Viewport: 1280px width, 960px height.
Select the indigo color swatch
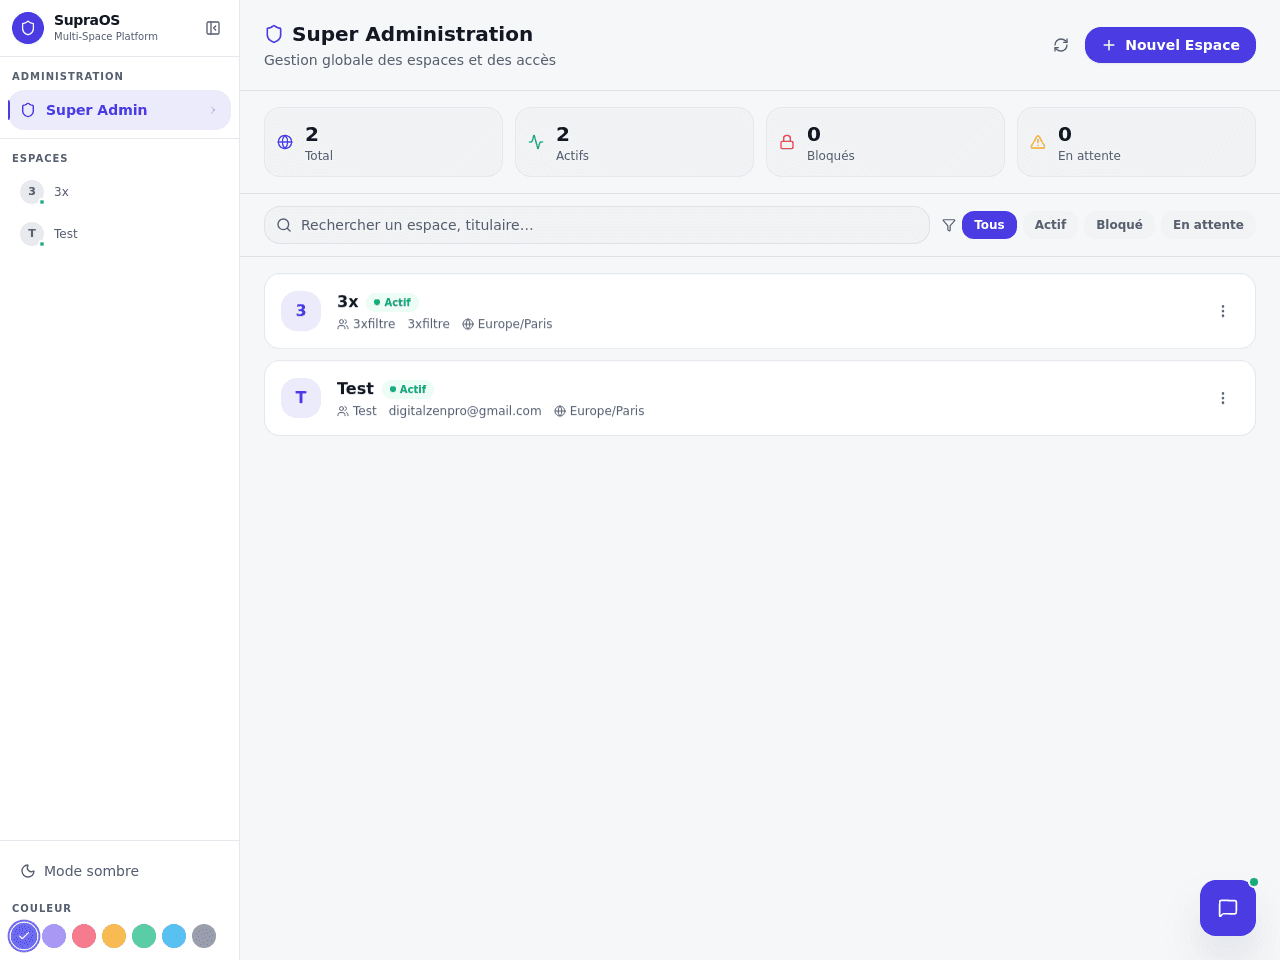(x=24, y=936)
